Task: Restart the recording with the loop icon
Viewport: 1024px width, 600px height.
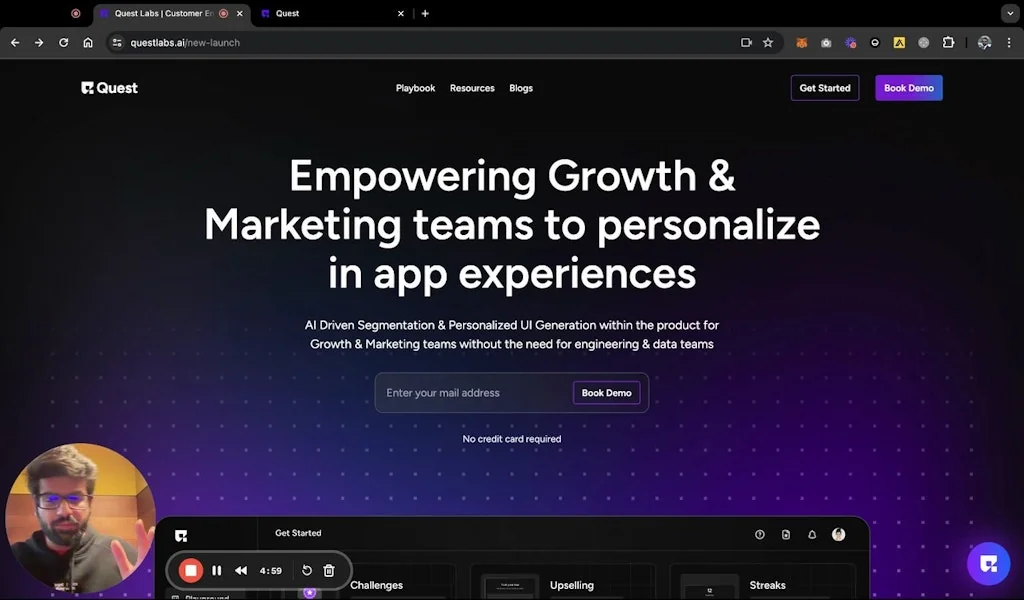Action: [x=307, y=570]
